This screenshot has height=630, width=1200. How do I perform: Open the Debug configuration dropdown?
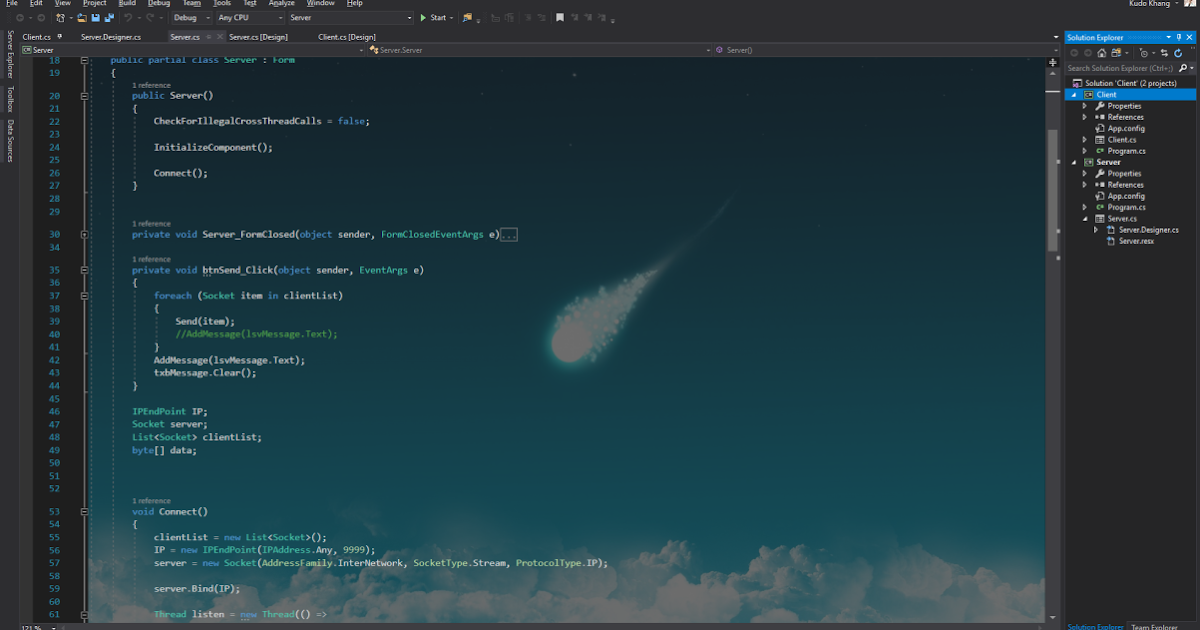tap(208, 17)
